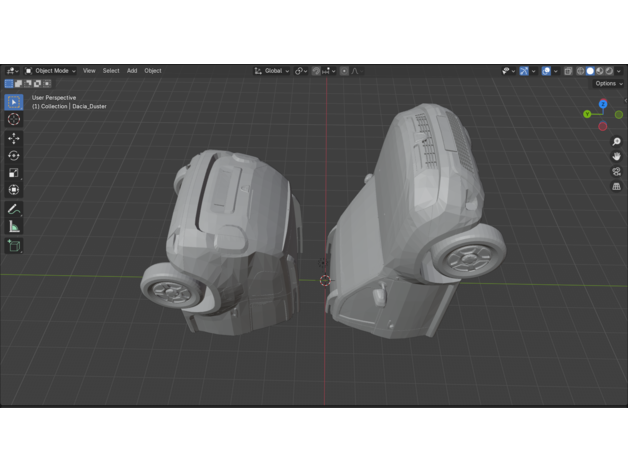Viewport: 628px width, 472px height.
Task: Activate the Move tool
Action: click(x=14, y=138)
